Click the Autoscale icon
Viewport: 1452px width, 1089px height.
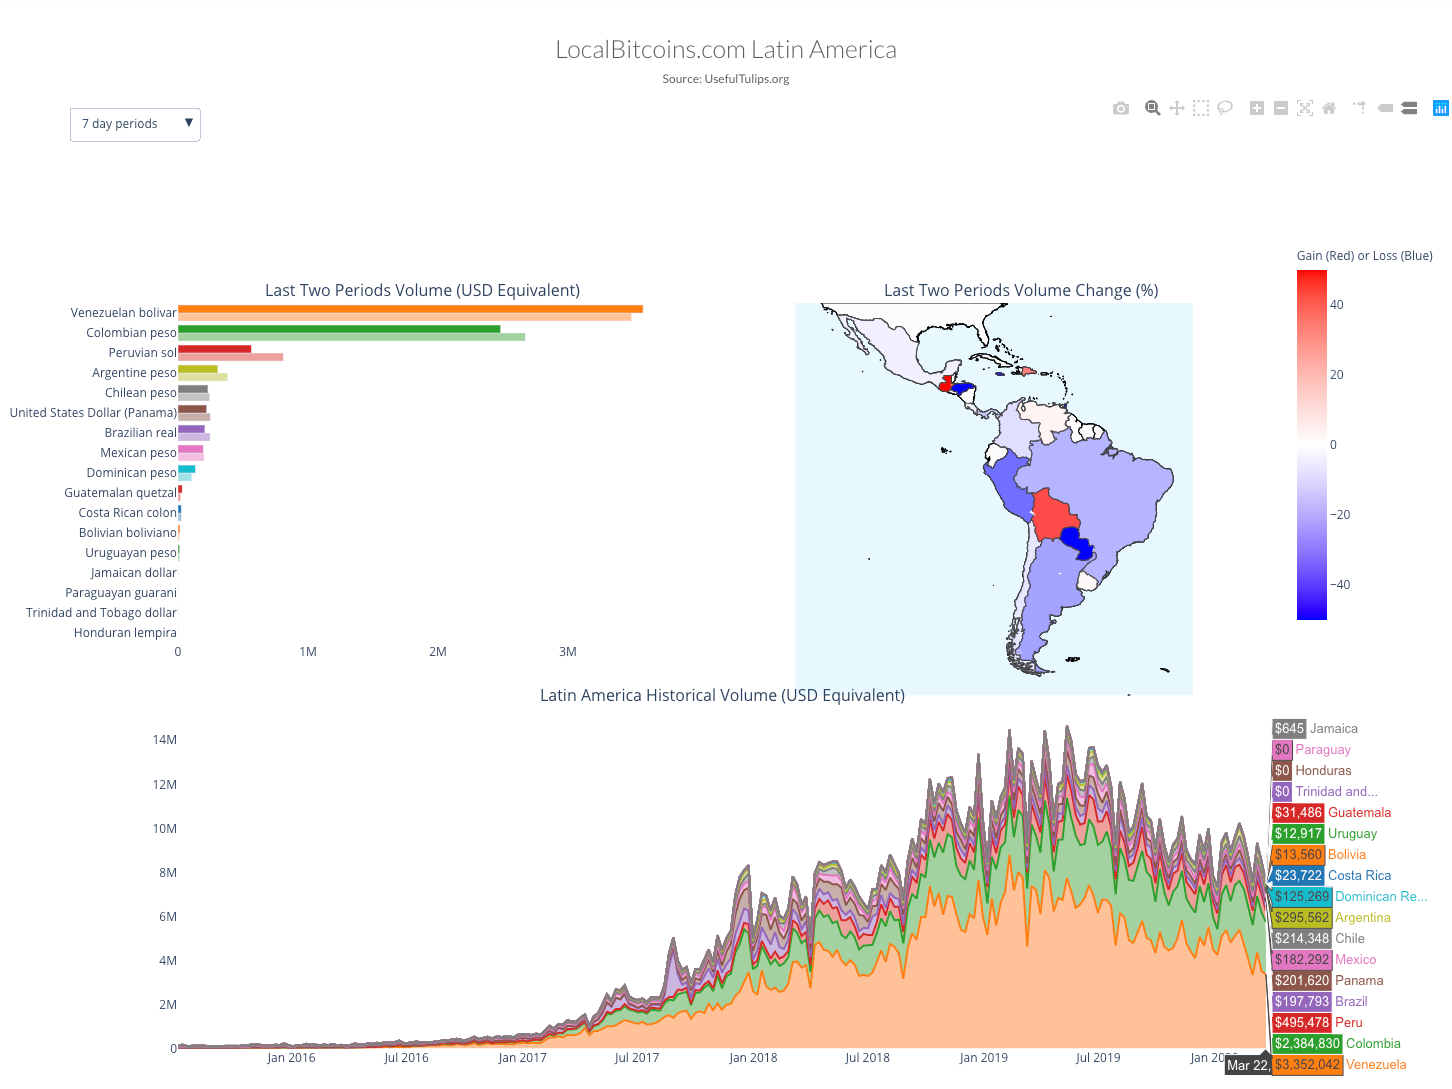point(1305,108)
